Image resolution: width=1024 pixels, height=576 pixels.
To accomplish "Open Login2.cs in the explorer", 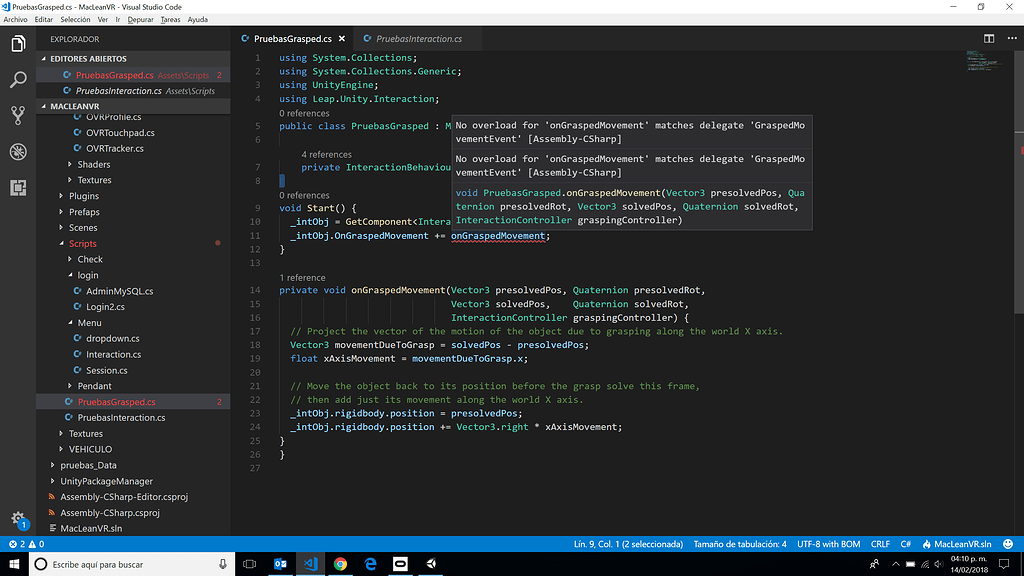I will pos(105,307).
